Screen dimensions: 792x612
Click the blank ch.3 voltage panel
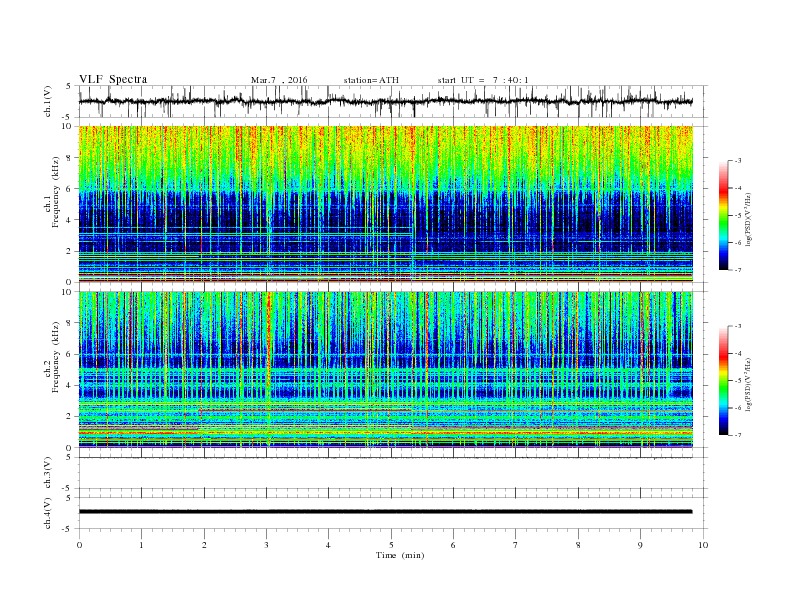(x=393, y=473)
